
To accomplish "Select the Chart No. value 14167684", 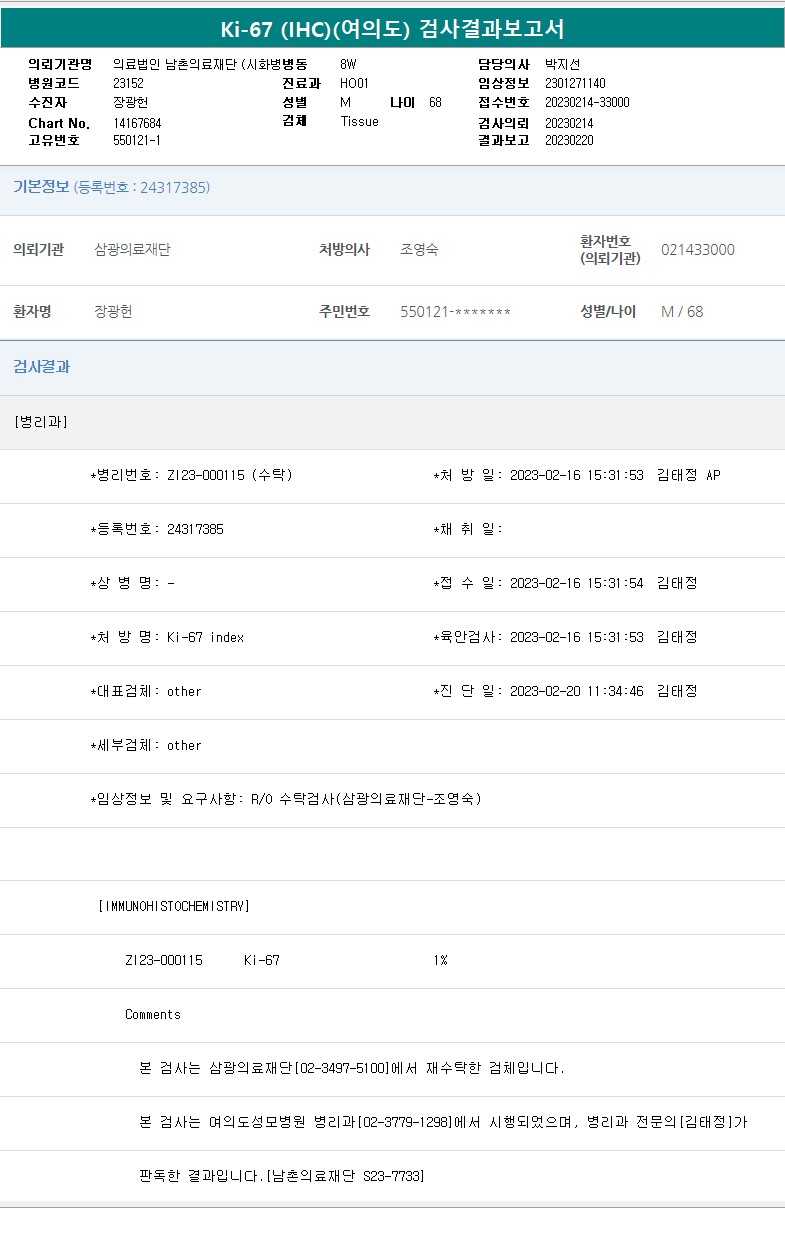I will click(137, 123).
